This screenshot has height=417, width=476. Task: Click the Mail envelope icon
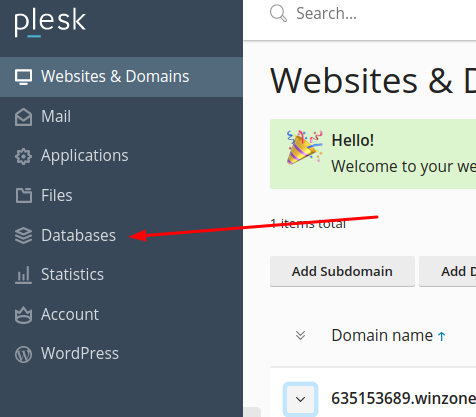coord(23,117)
